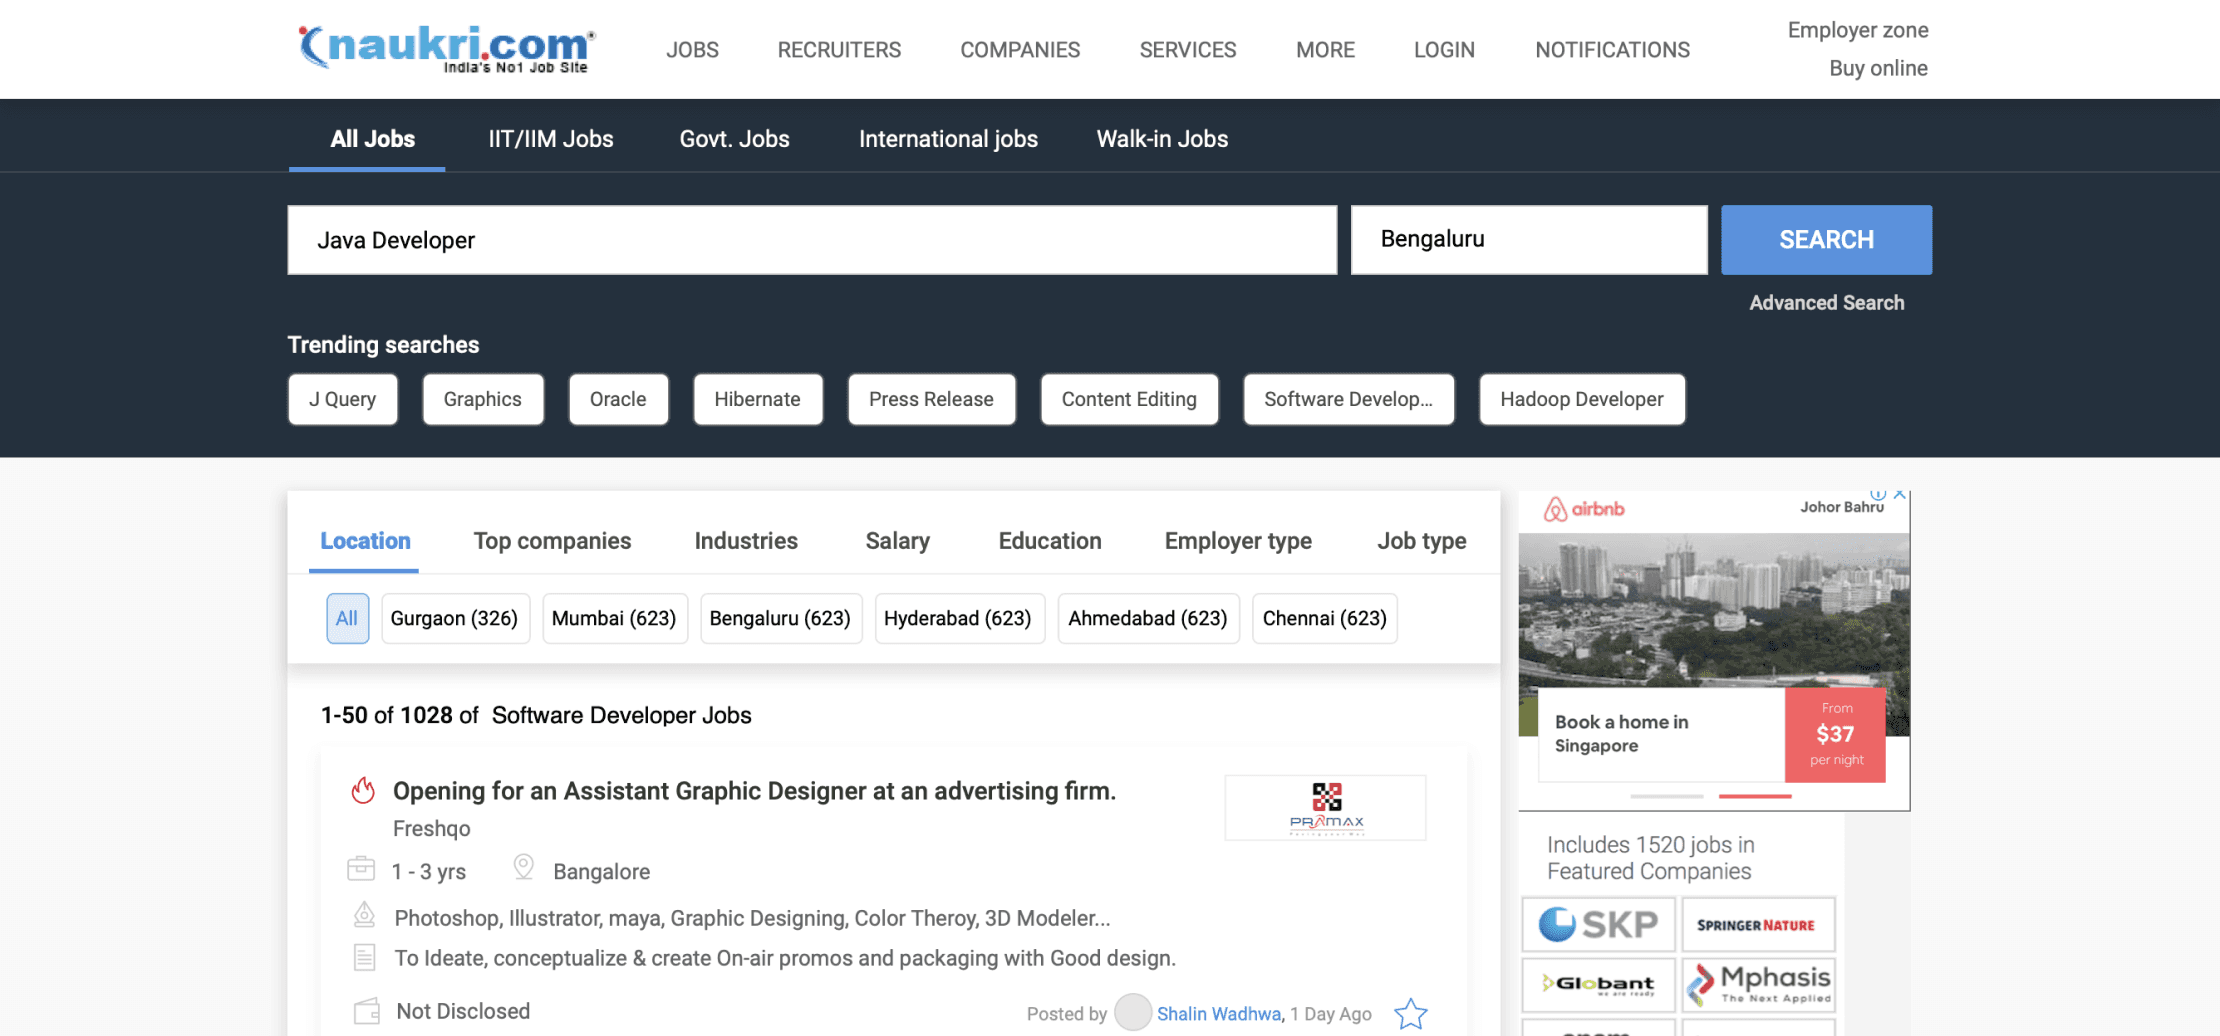Viewport: 2220px width, 1036px height.
Task: Click the job description document icon
Action: [x=364, y=957]
